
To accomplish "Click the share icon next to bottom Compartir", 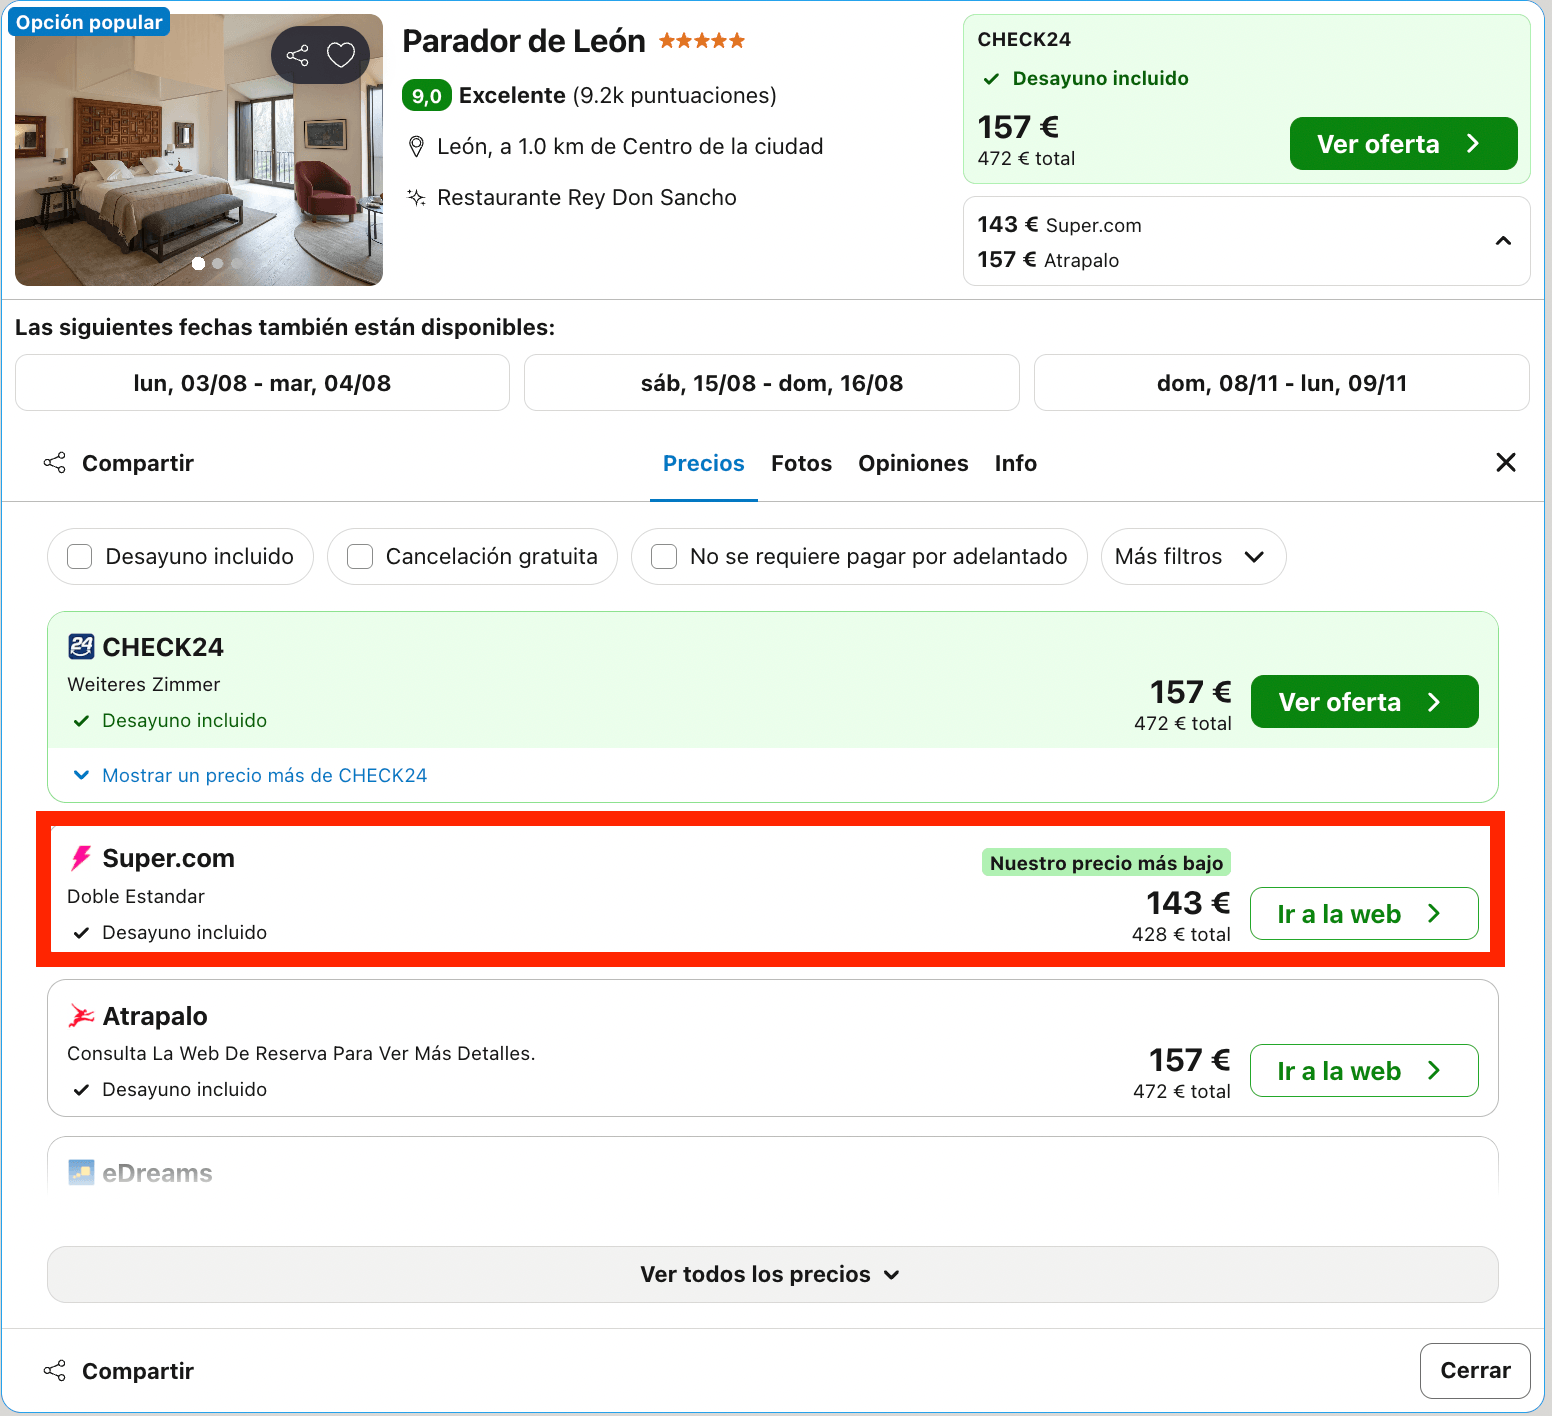I will 55,1370.
